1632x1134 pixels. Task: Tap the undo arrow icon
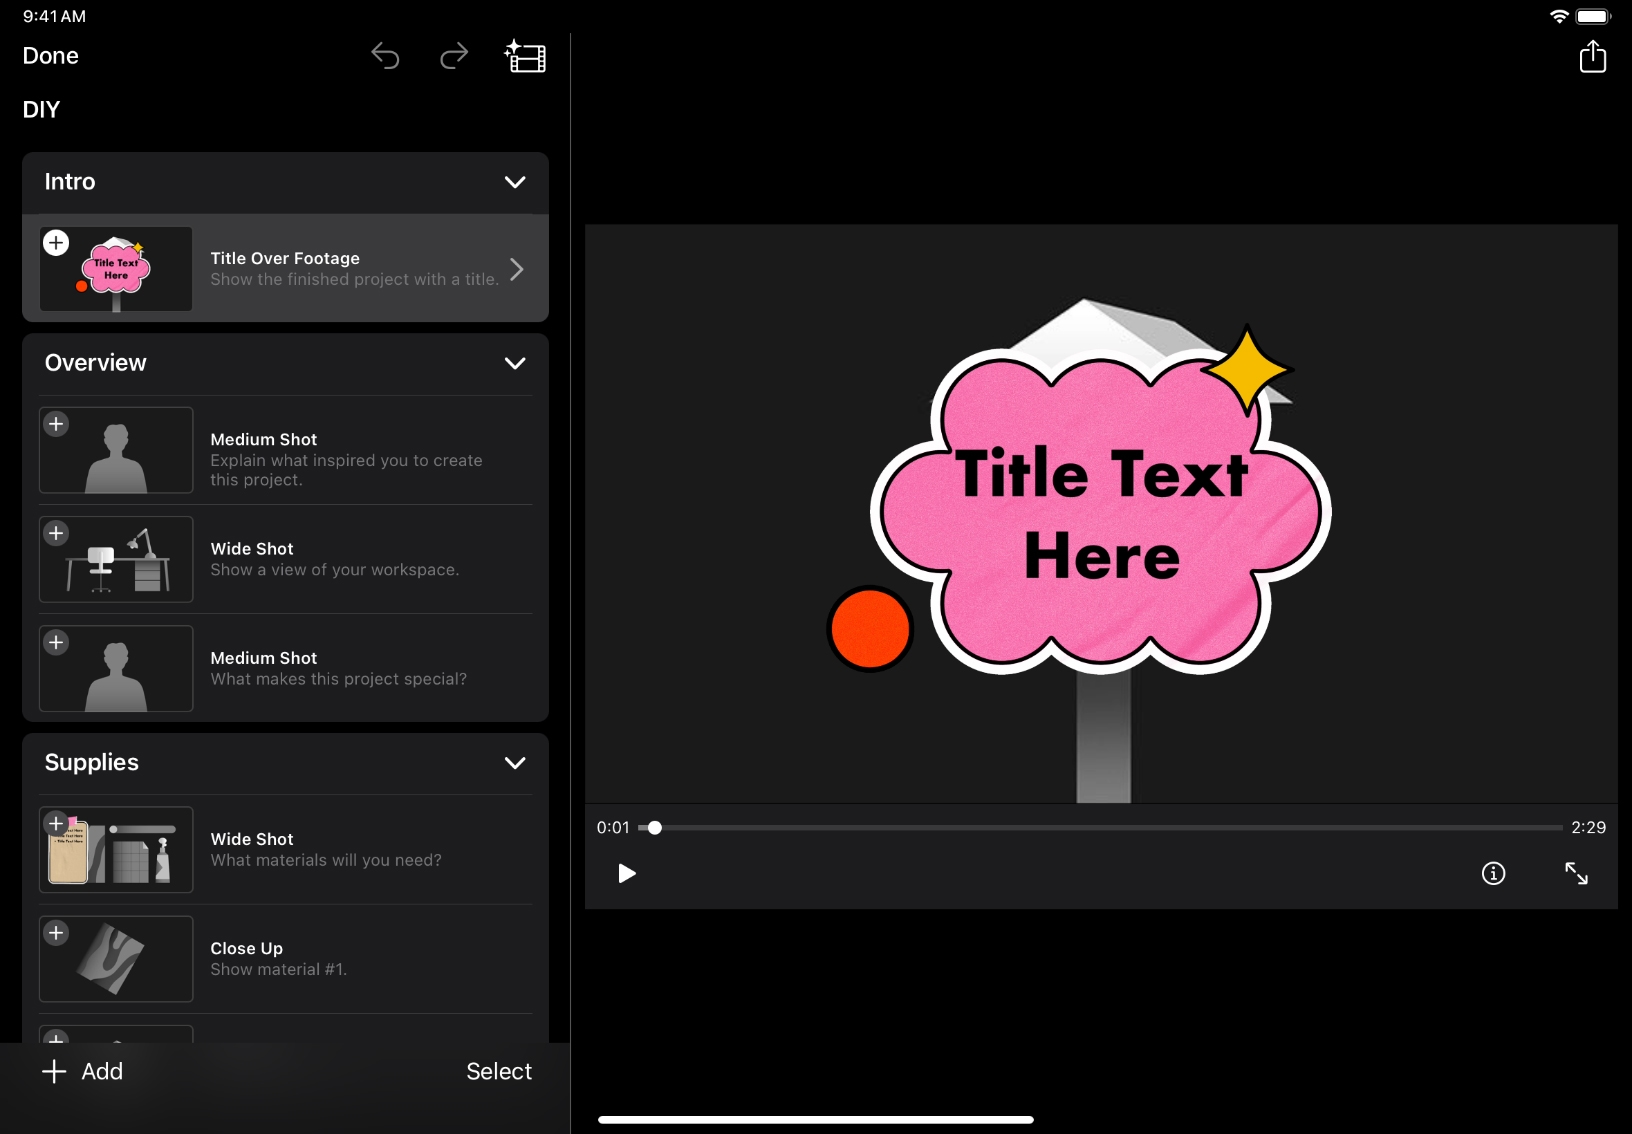coord(385,57)
